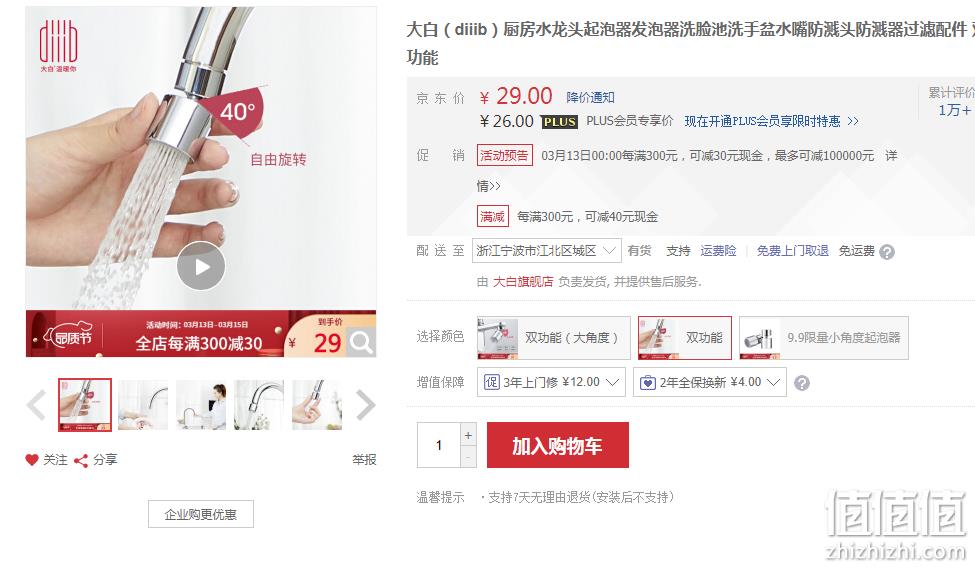This screenshot has width=975, height=569.
Task: Click the 企业购更优惠 button
Action: (x=201, y=514)
